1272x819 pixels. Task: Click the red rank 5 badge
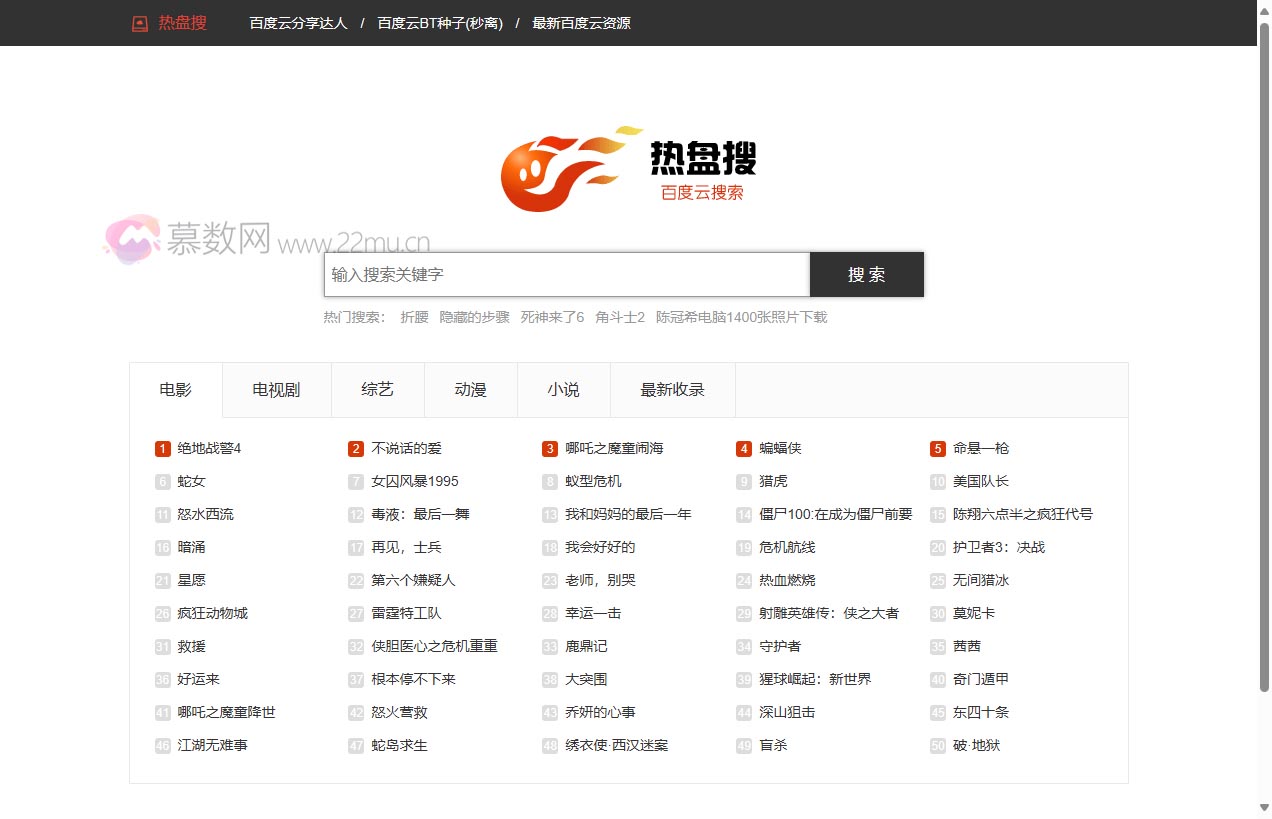[937, 449]
